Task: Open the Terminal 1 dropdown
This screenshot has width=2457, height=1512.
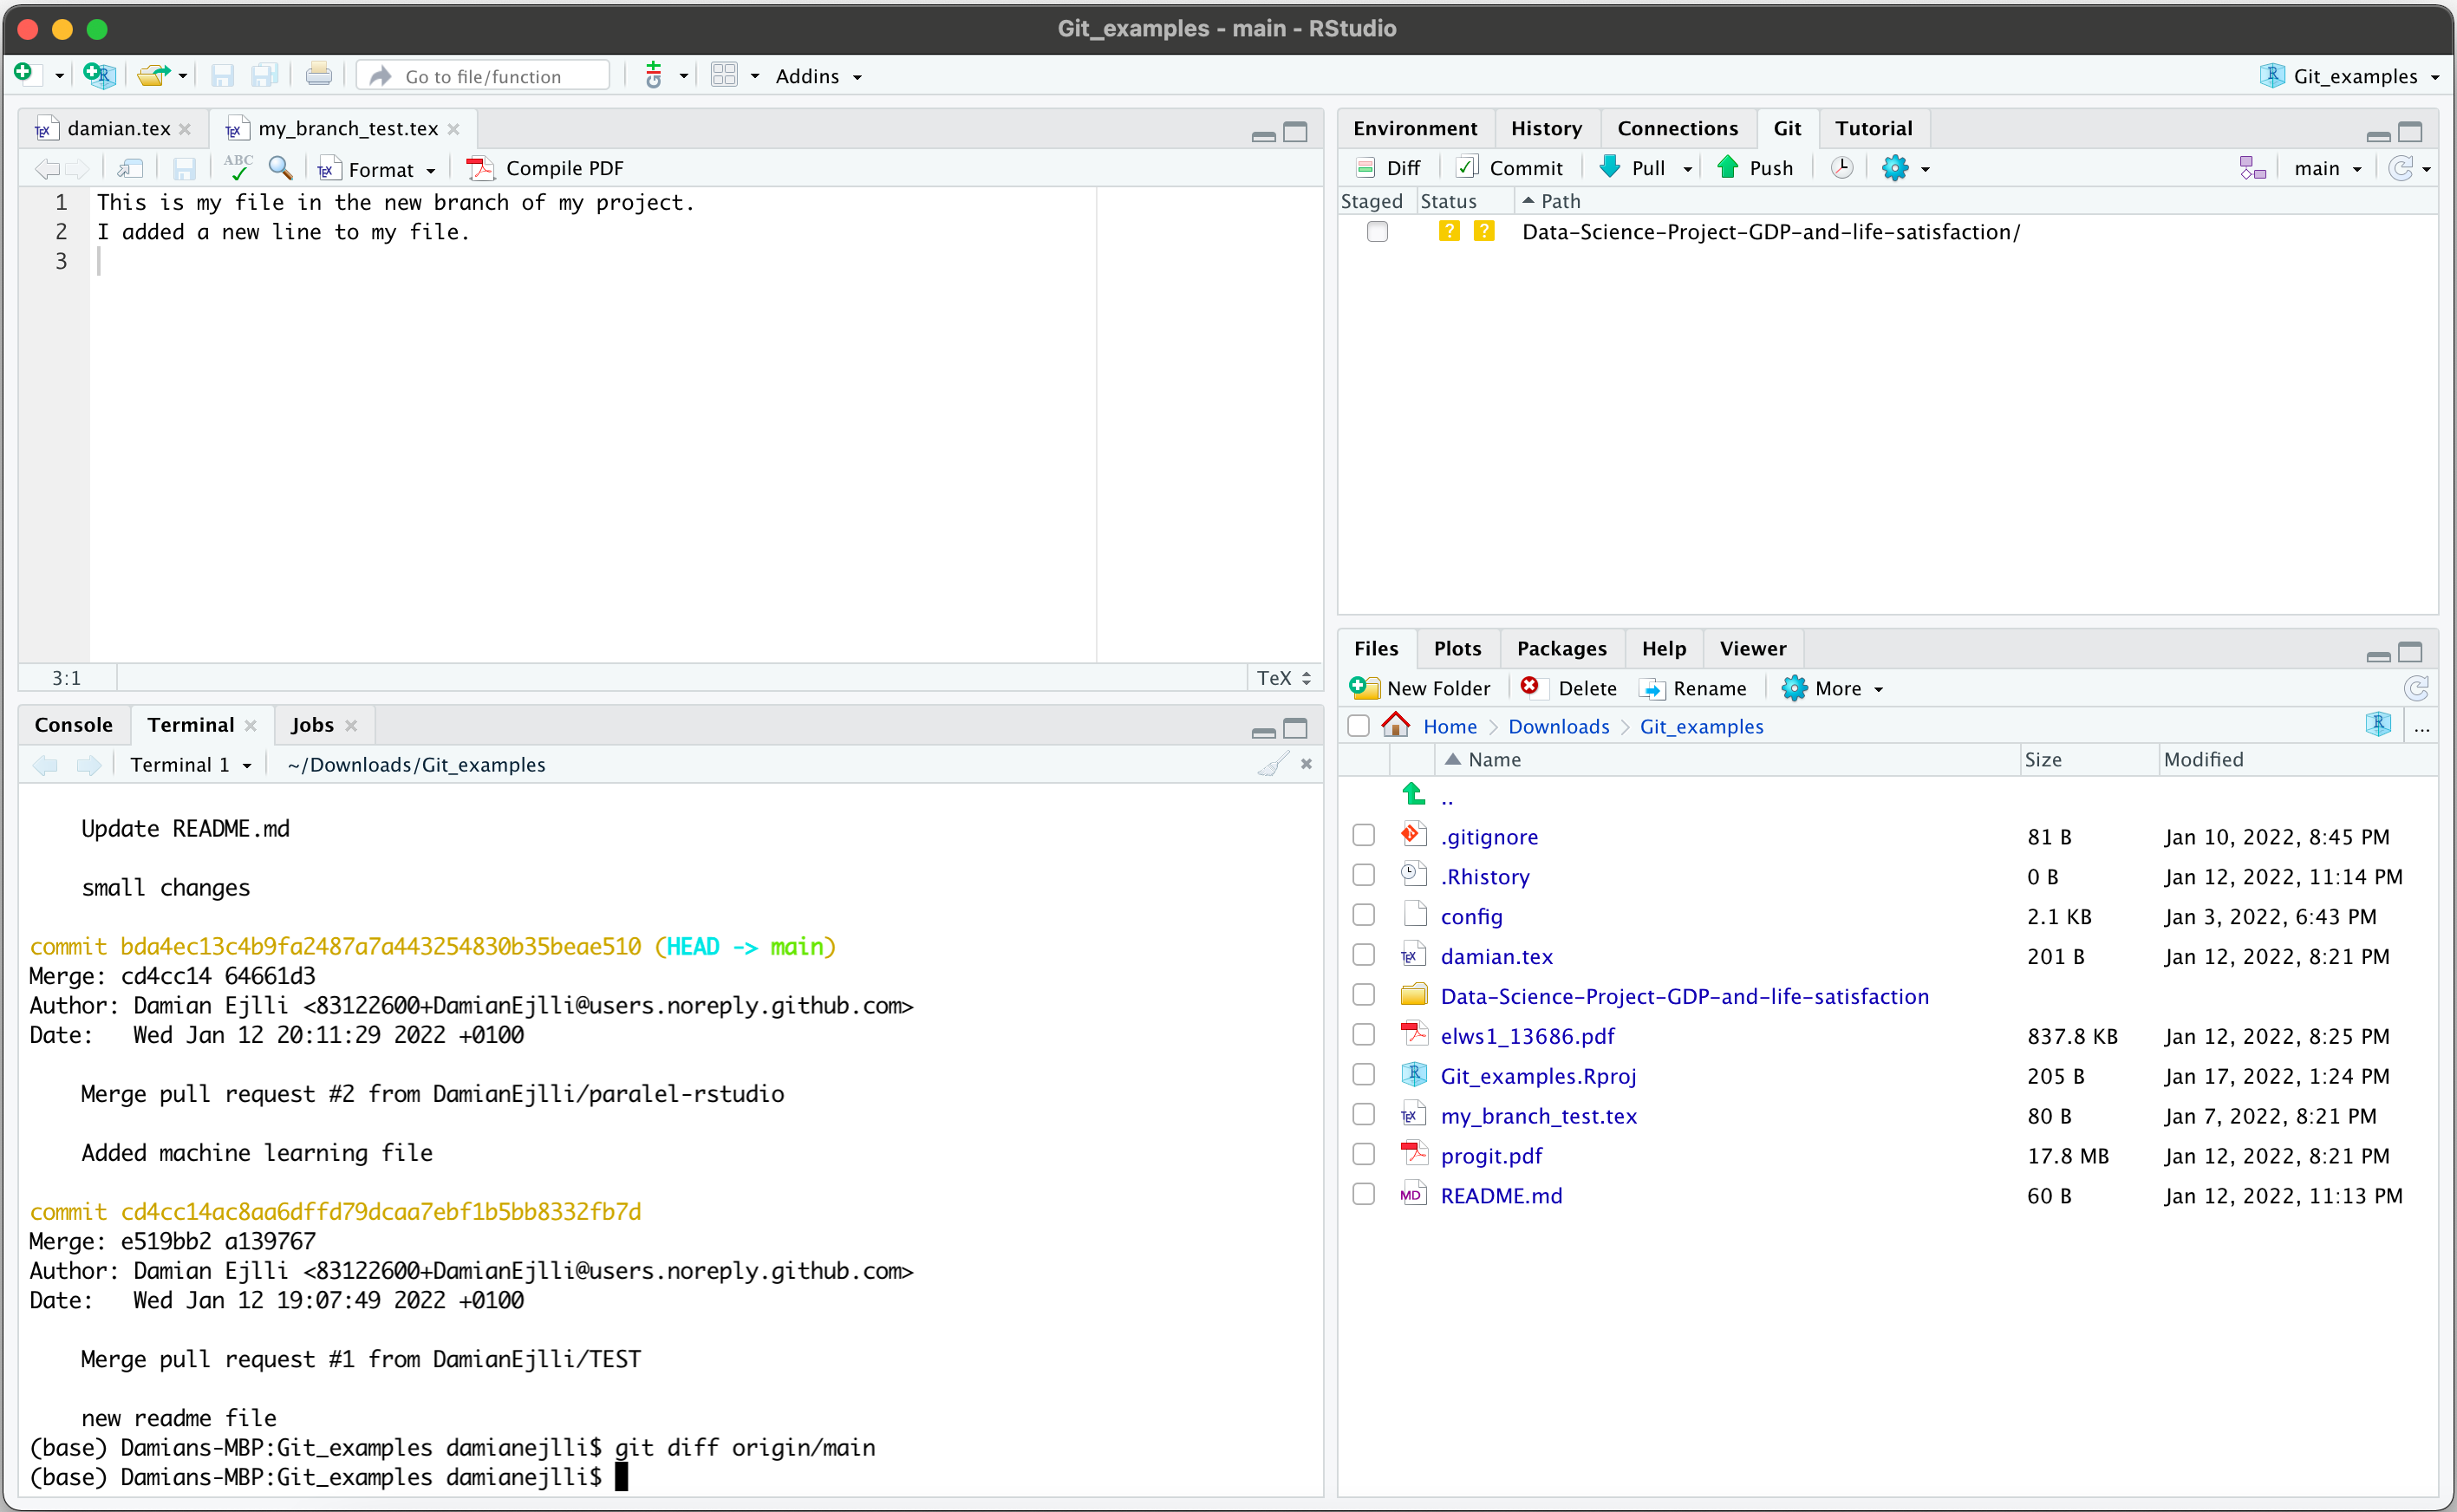Action: pos(191,765)
